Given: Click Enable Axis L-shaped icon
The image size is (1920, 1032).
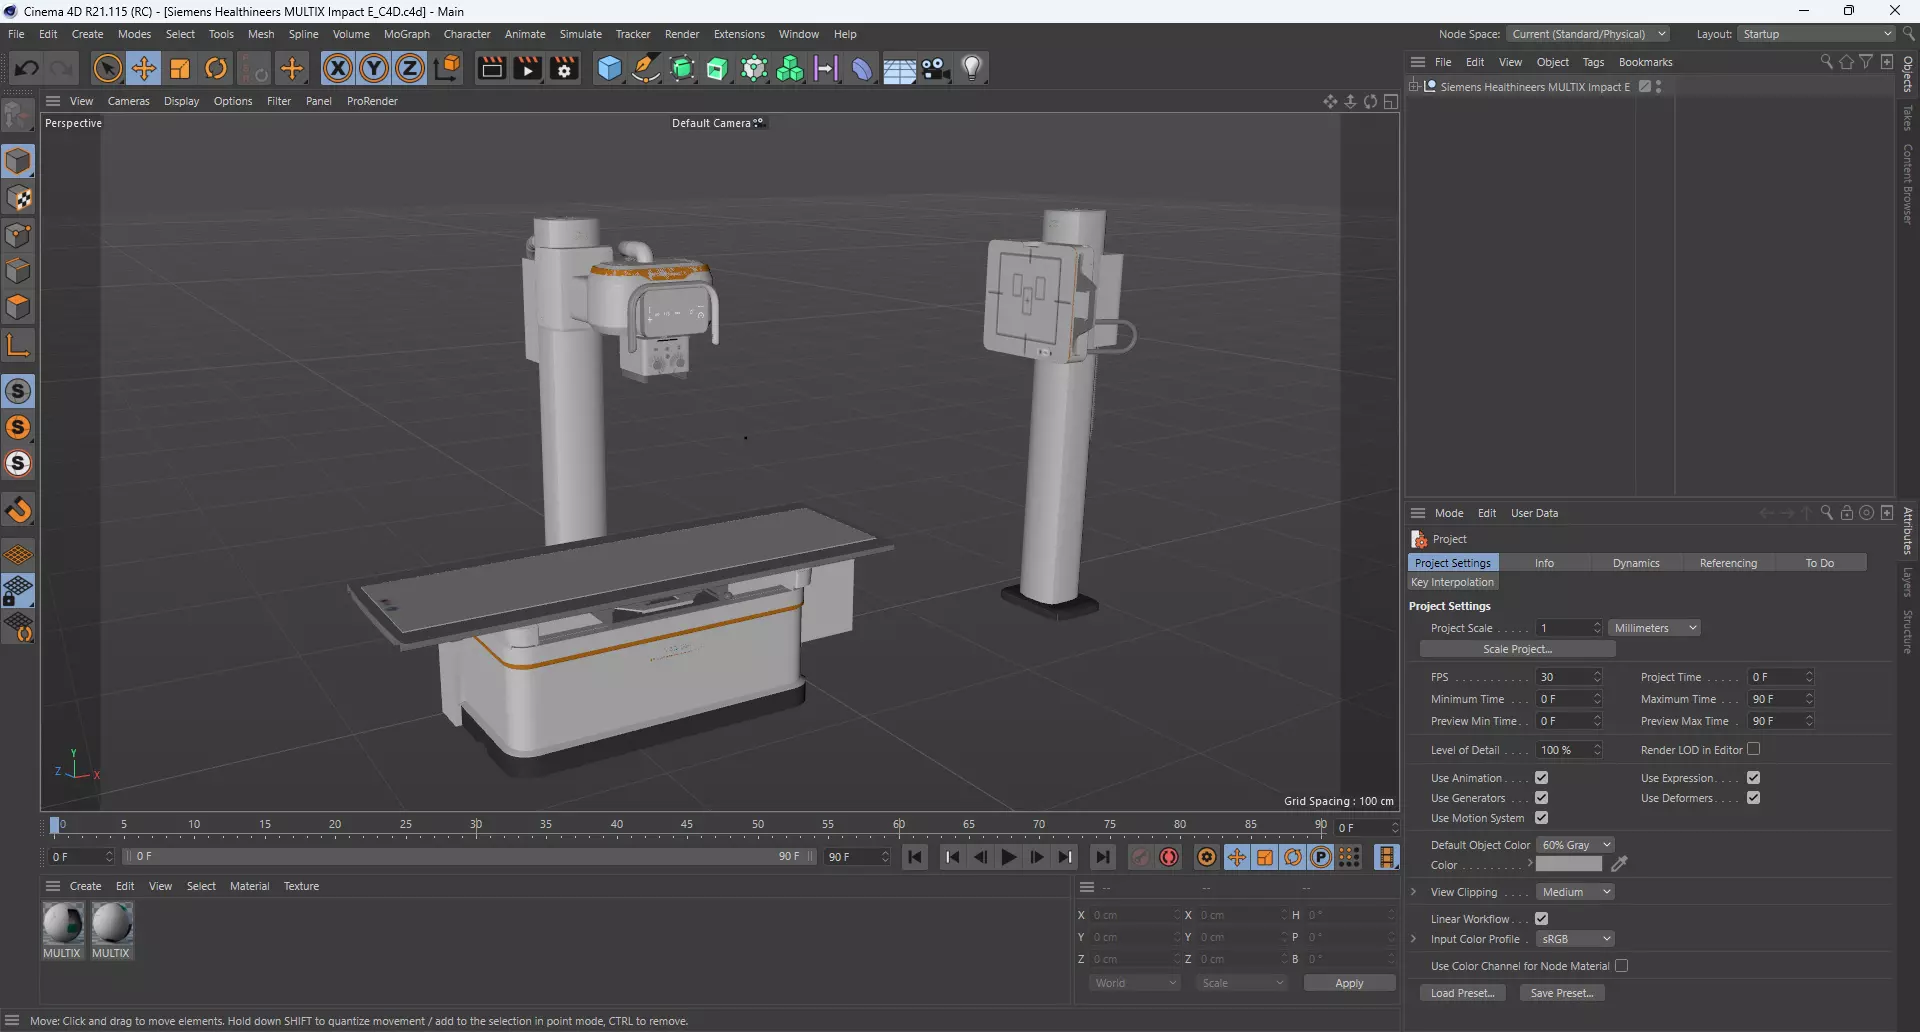Looking at the screenshot, I should coord(18,345).
